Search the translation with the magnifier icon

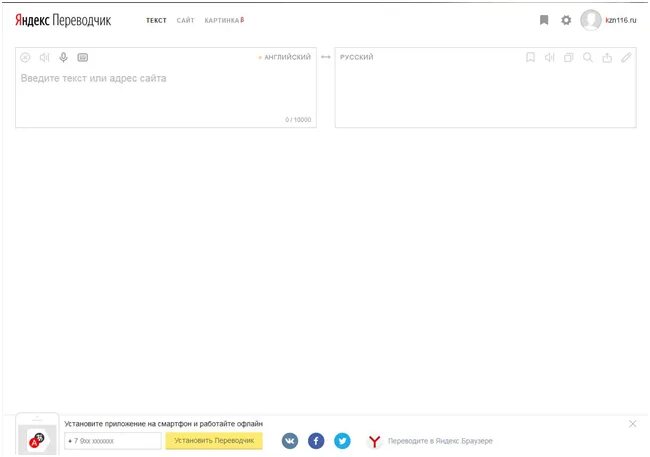click(x=588, y=57)
